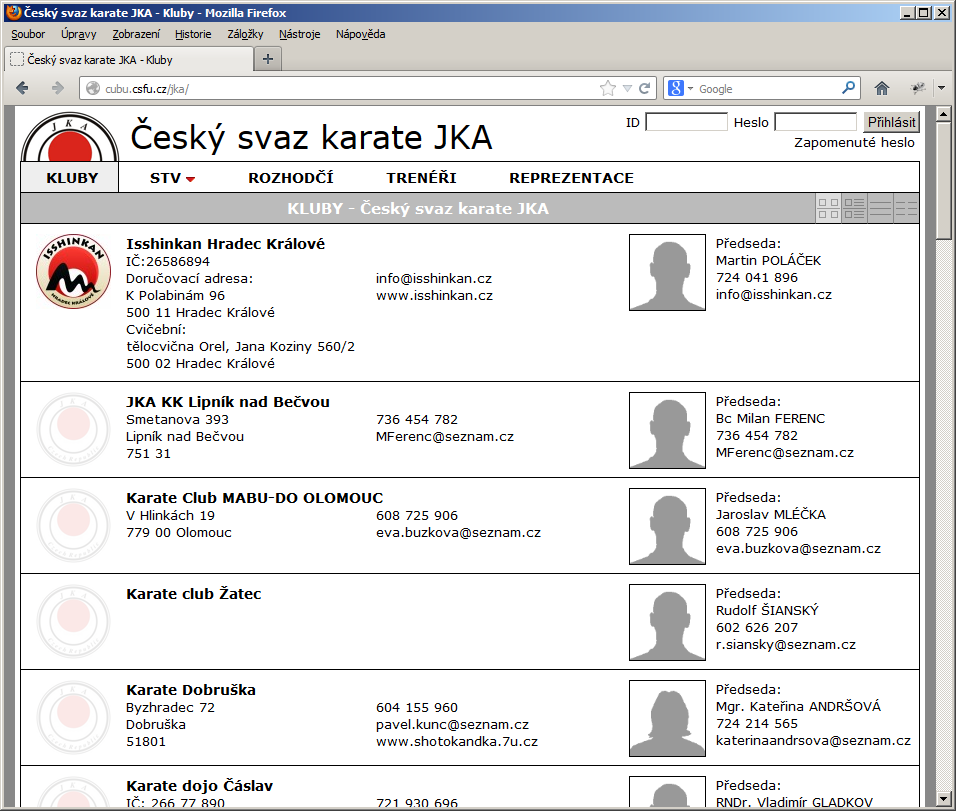Screen dimensions: 956x811
Task: Select the Český svaz karate JKA browser tab
Action: (129, 60)
